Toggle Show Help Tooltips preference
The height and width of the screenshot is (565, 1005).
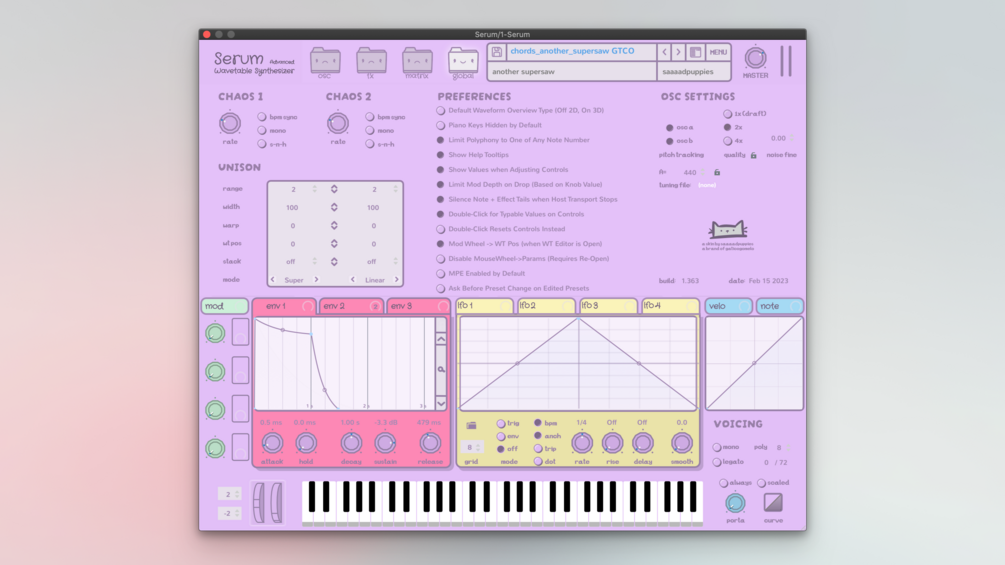[x=440, y=155]
